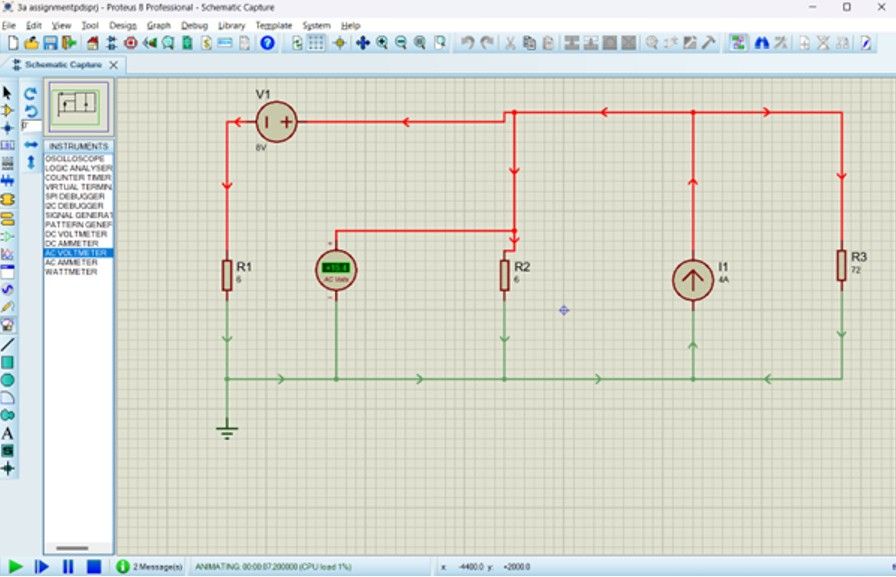Flip horizontally with the X-mirror arrow
This screenshot has height=577, width=896.
31,145
